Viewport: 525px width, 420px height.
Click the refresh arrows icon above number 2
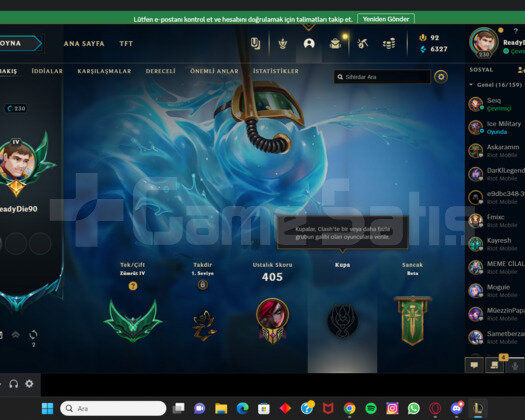(33, 335)
